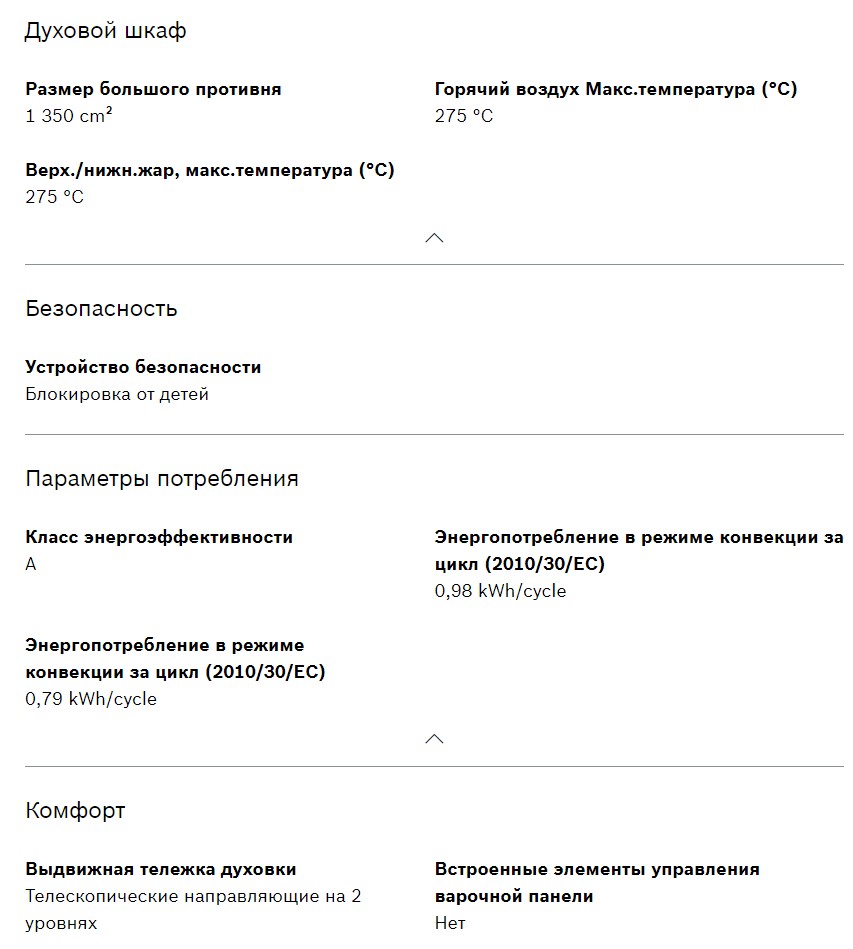Click the Горячий воздух Макс.температура label
The height and width of the screenshot is (949, 853).
point(615,89)
